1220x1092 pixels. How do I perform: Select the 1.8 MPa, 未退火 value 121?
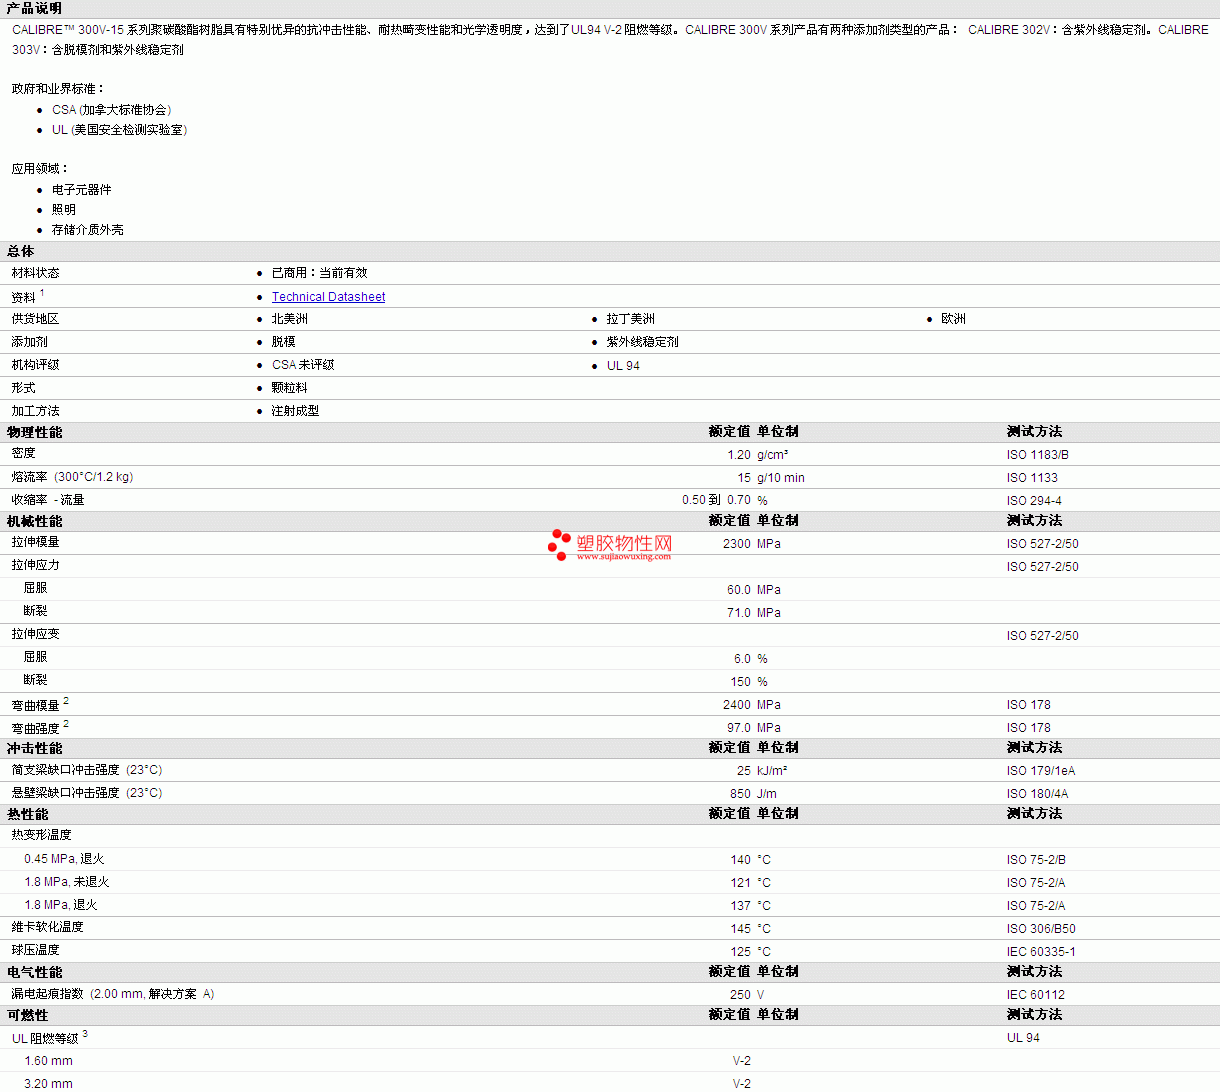[x=740, y=883]
